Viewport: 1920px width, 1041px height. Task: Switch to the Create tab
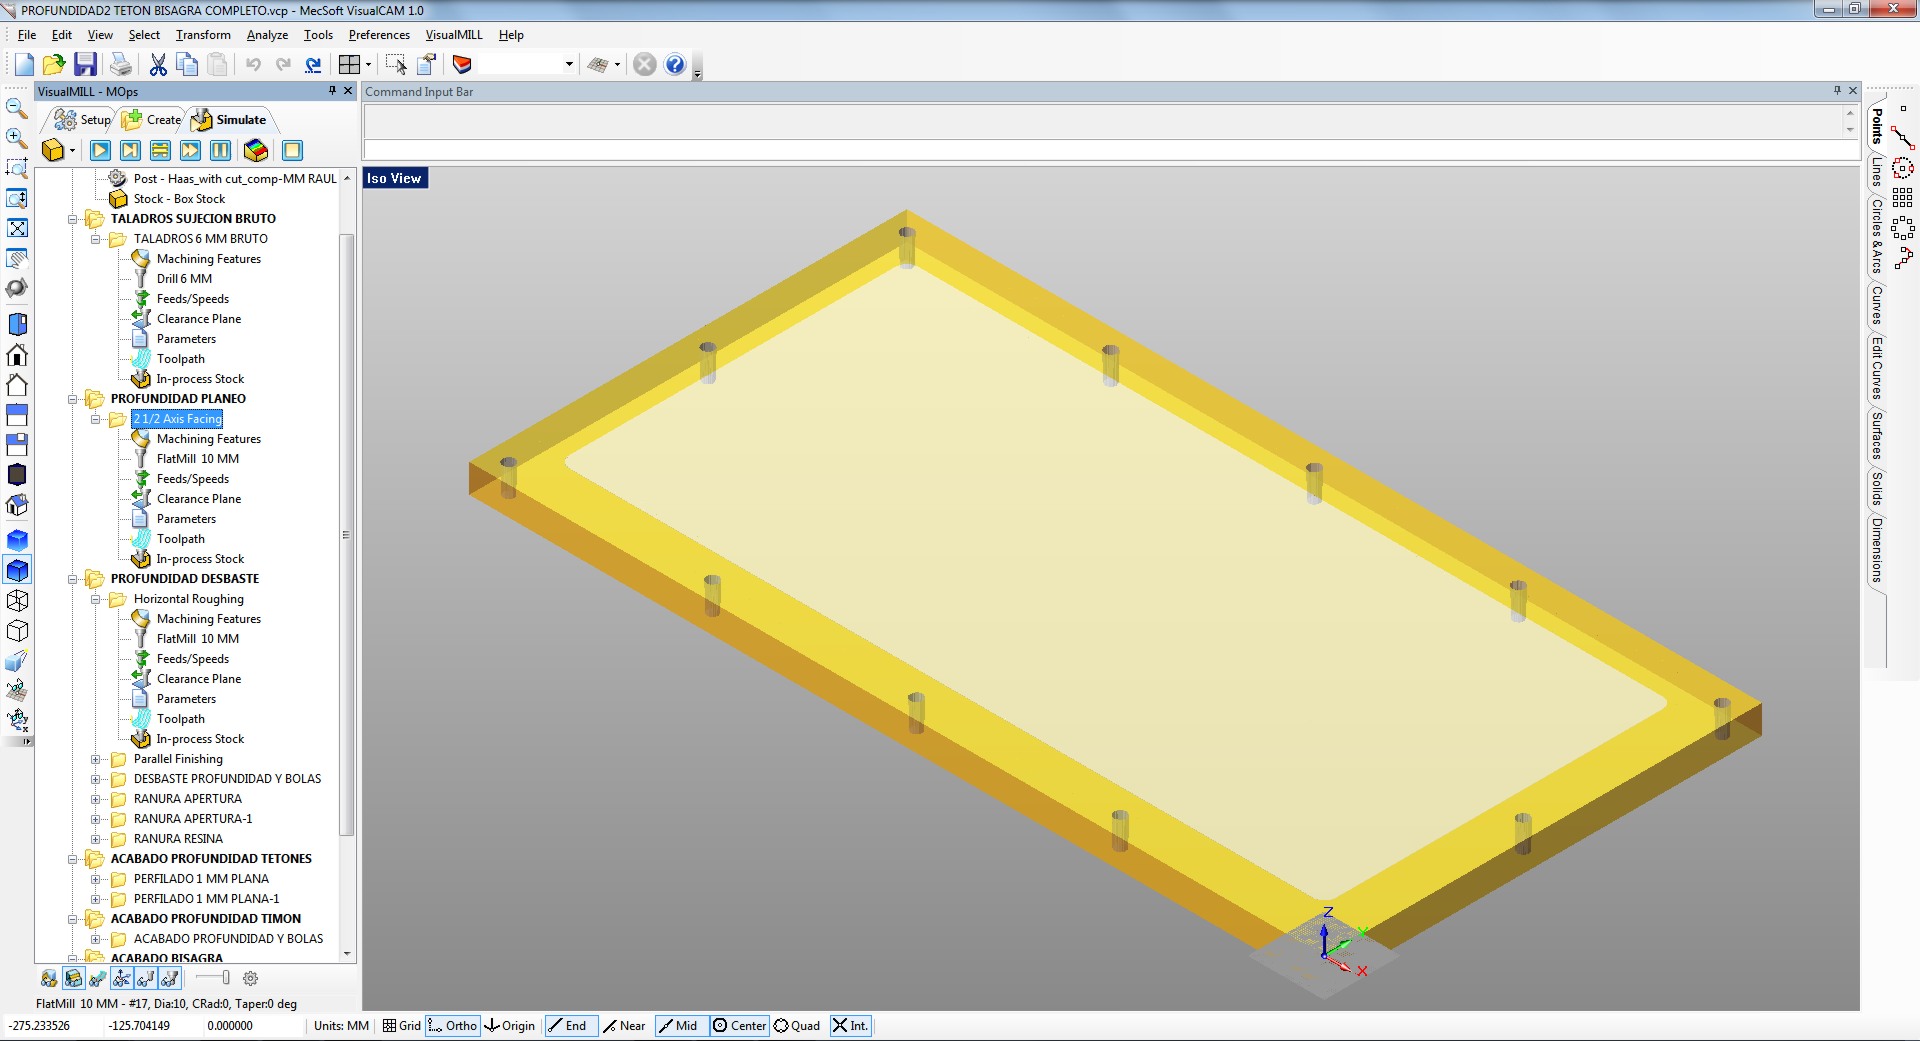point(153,120)
